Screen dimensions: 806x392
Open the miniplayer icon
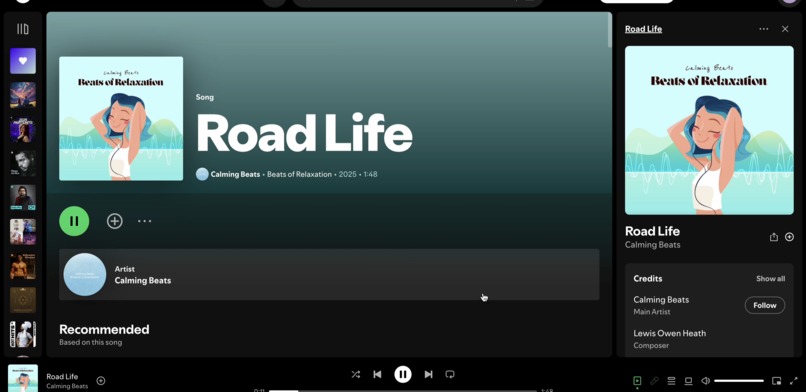tap(776, 381)
